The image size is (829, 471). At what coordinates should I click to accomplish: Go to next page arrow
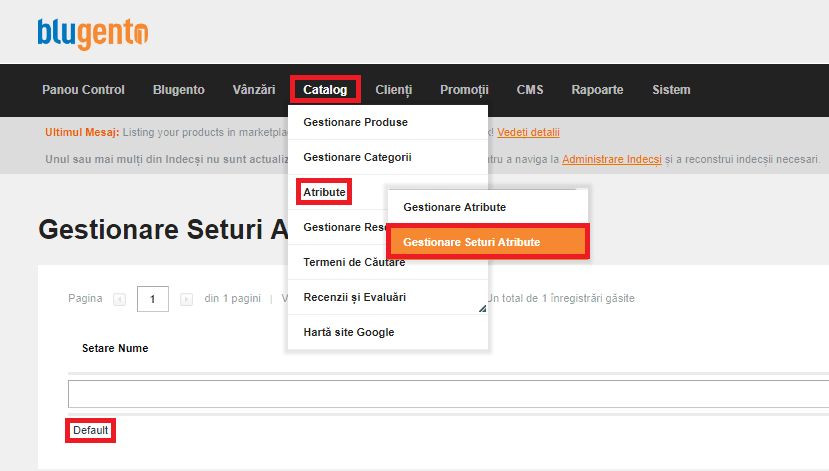click(x=186, y=299)
